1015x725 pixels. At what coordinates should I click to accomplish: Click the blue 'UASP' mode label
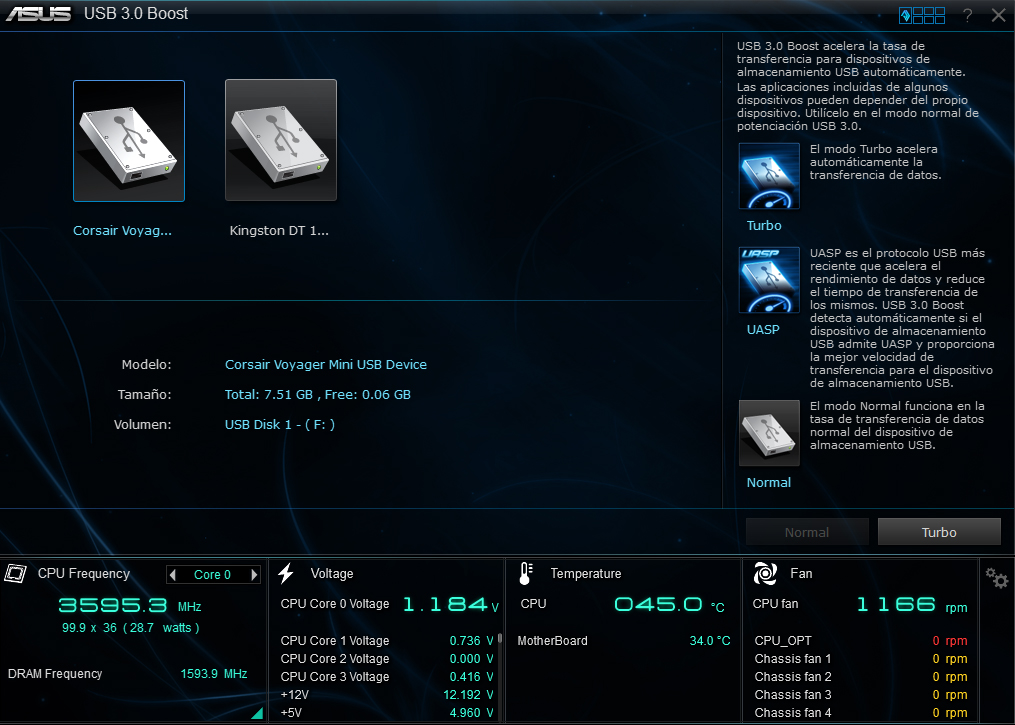(763, 329)
